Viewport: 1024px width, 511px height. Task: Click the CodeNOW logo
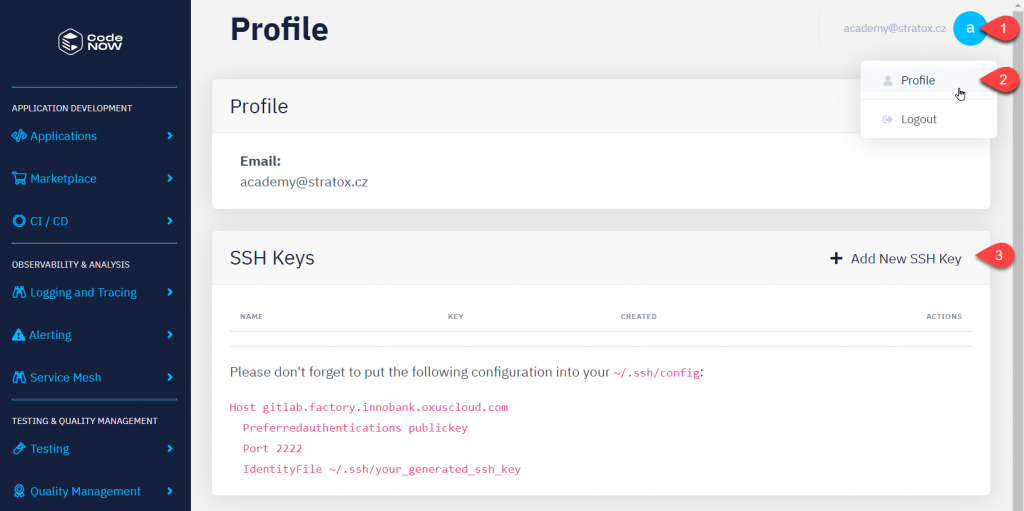tap(90, 42)
